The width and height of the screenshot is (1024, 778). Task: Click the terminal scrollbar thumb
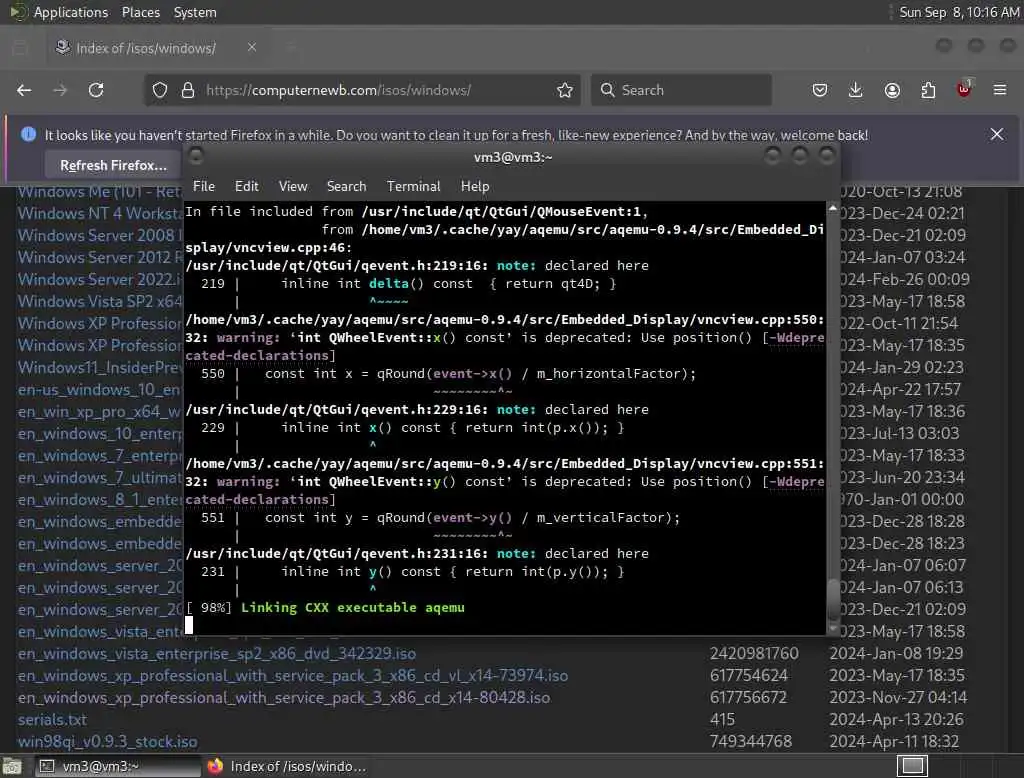(833, 600)
